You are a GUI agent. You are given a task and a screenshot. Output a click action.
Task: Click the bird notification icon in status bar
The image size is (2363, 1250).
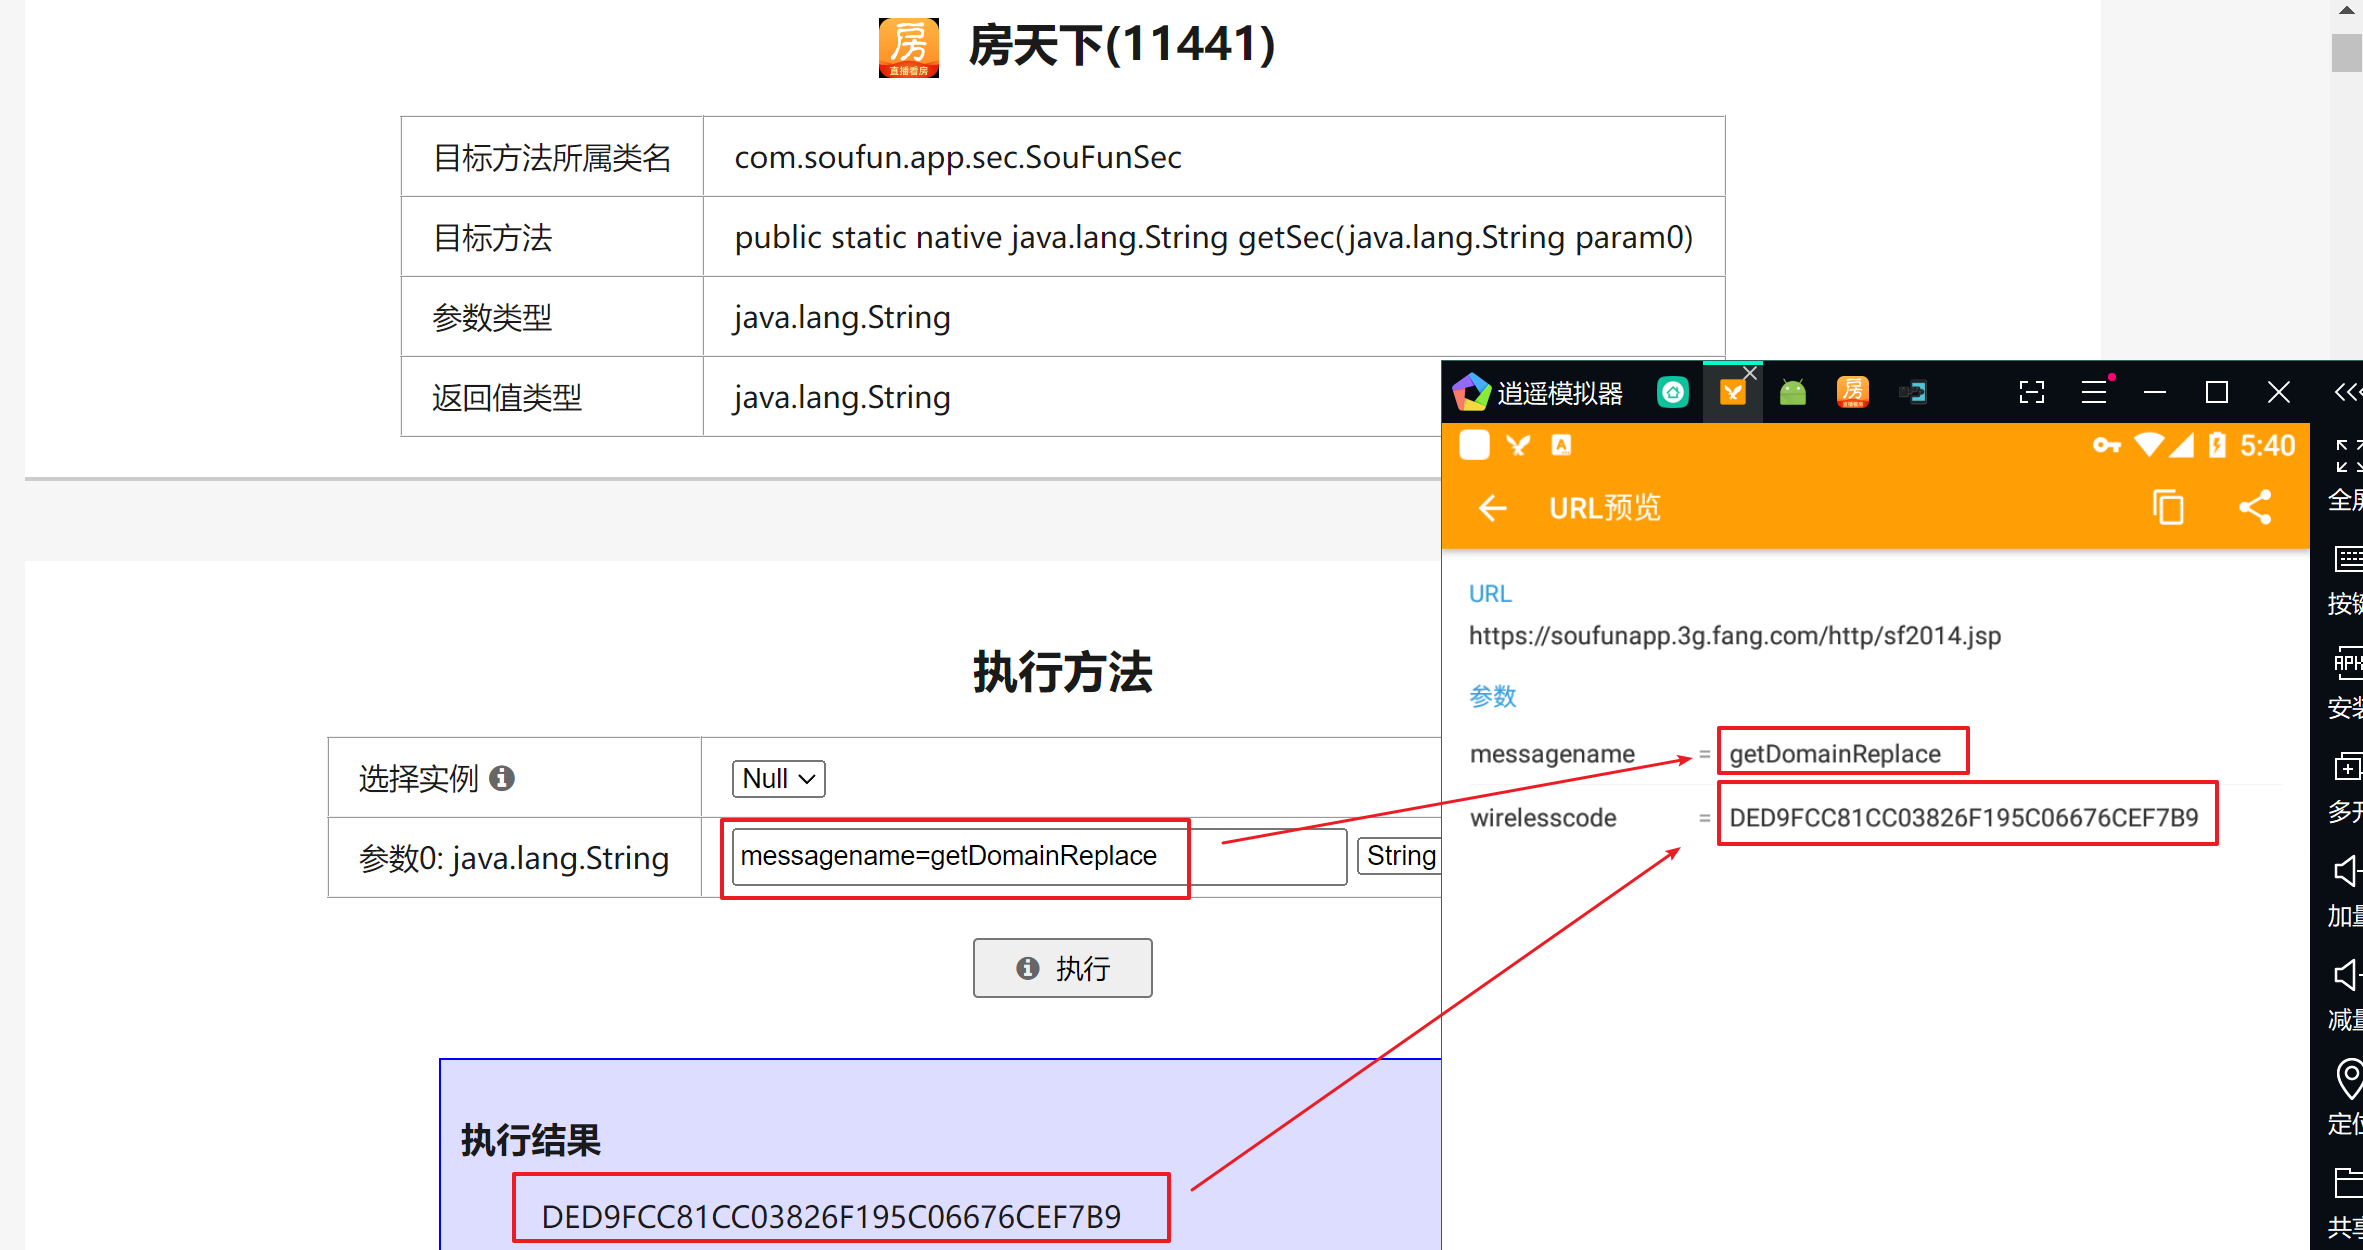(x=1518, y=445)
